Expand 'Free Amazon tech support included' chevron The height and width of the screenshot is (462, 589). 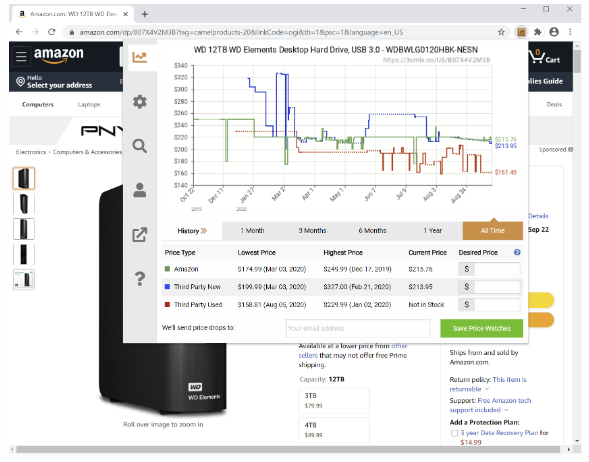tap(506, 410)
